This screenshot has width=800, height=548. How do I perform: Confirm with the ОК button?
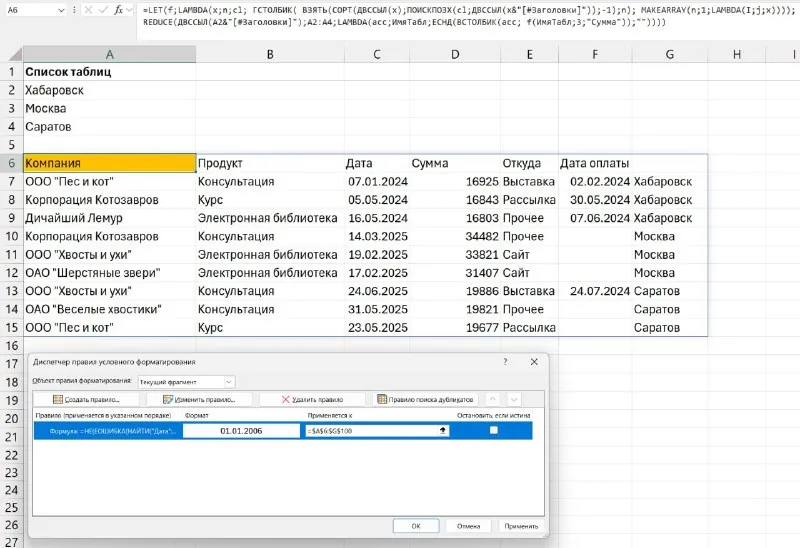(x=416, y=526)
